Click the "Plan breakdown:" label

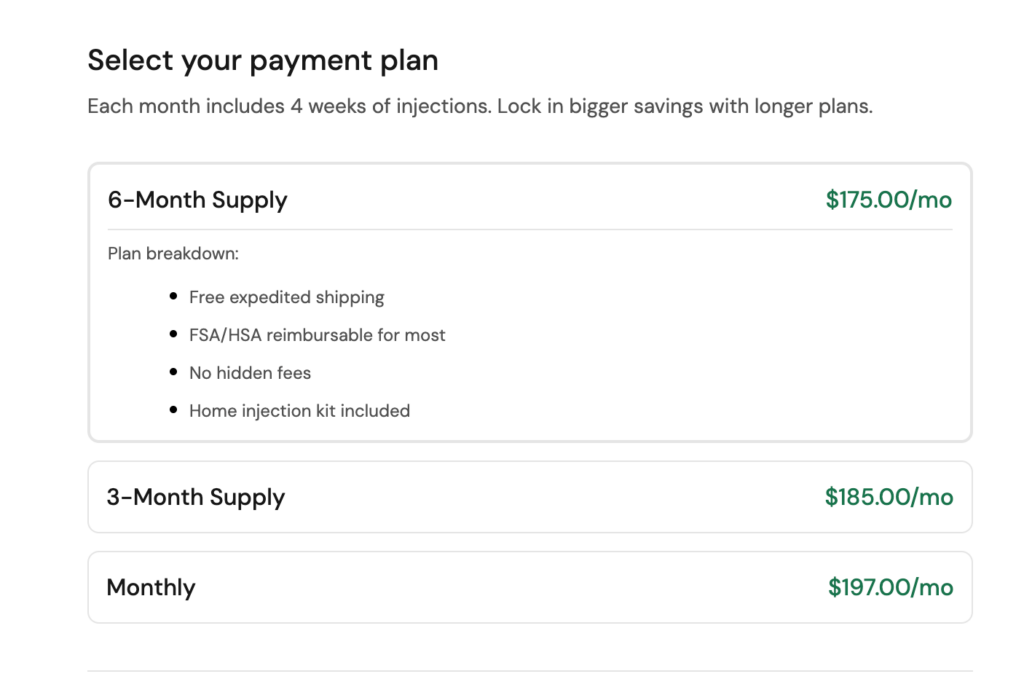173,254
